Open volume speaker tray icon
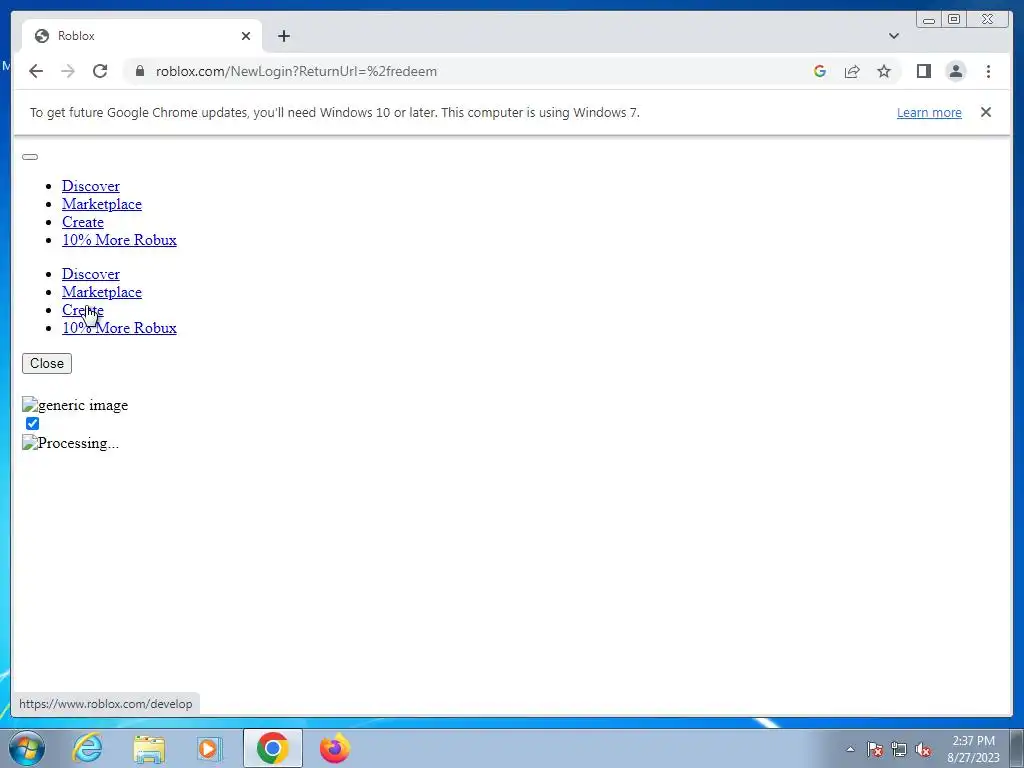This screenshot has width=1024, height=768. [923, 749]
